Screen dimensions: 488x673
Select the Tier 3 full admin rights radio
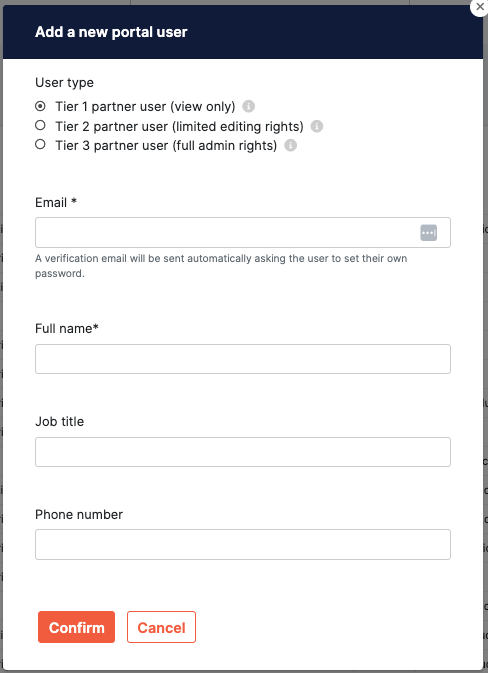coord(40,145)
